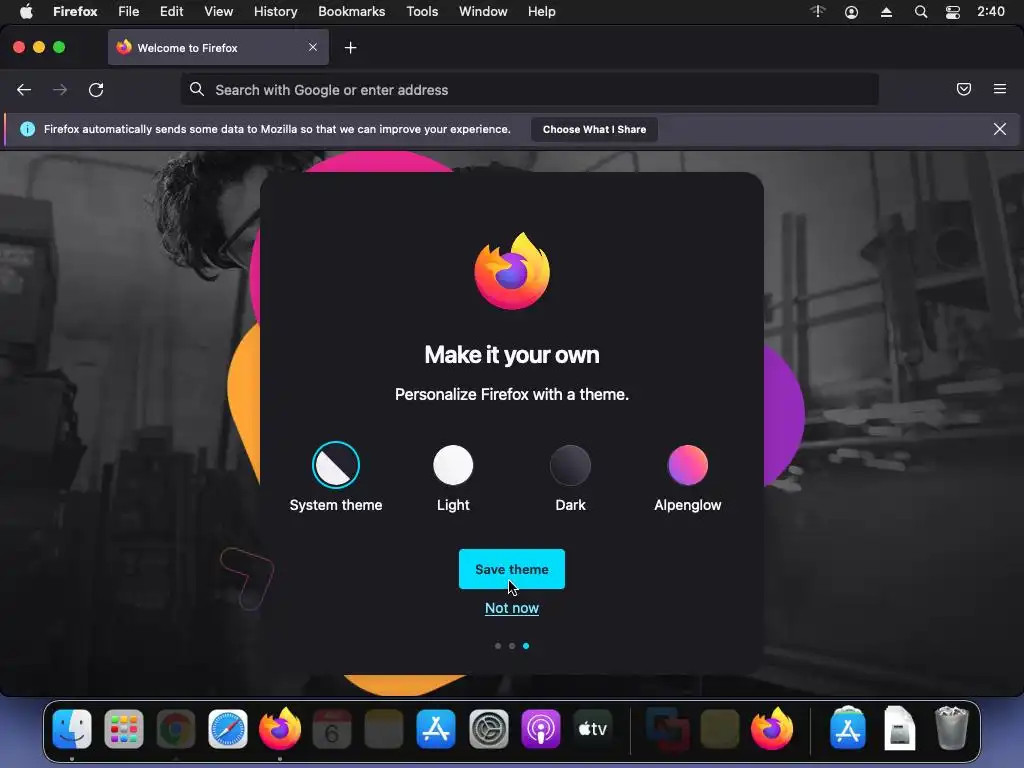Click the Save theme button
1024x768 pixels.
pos(512,569)
